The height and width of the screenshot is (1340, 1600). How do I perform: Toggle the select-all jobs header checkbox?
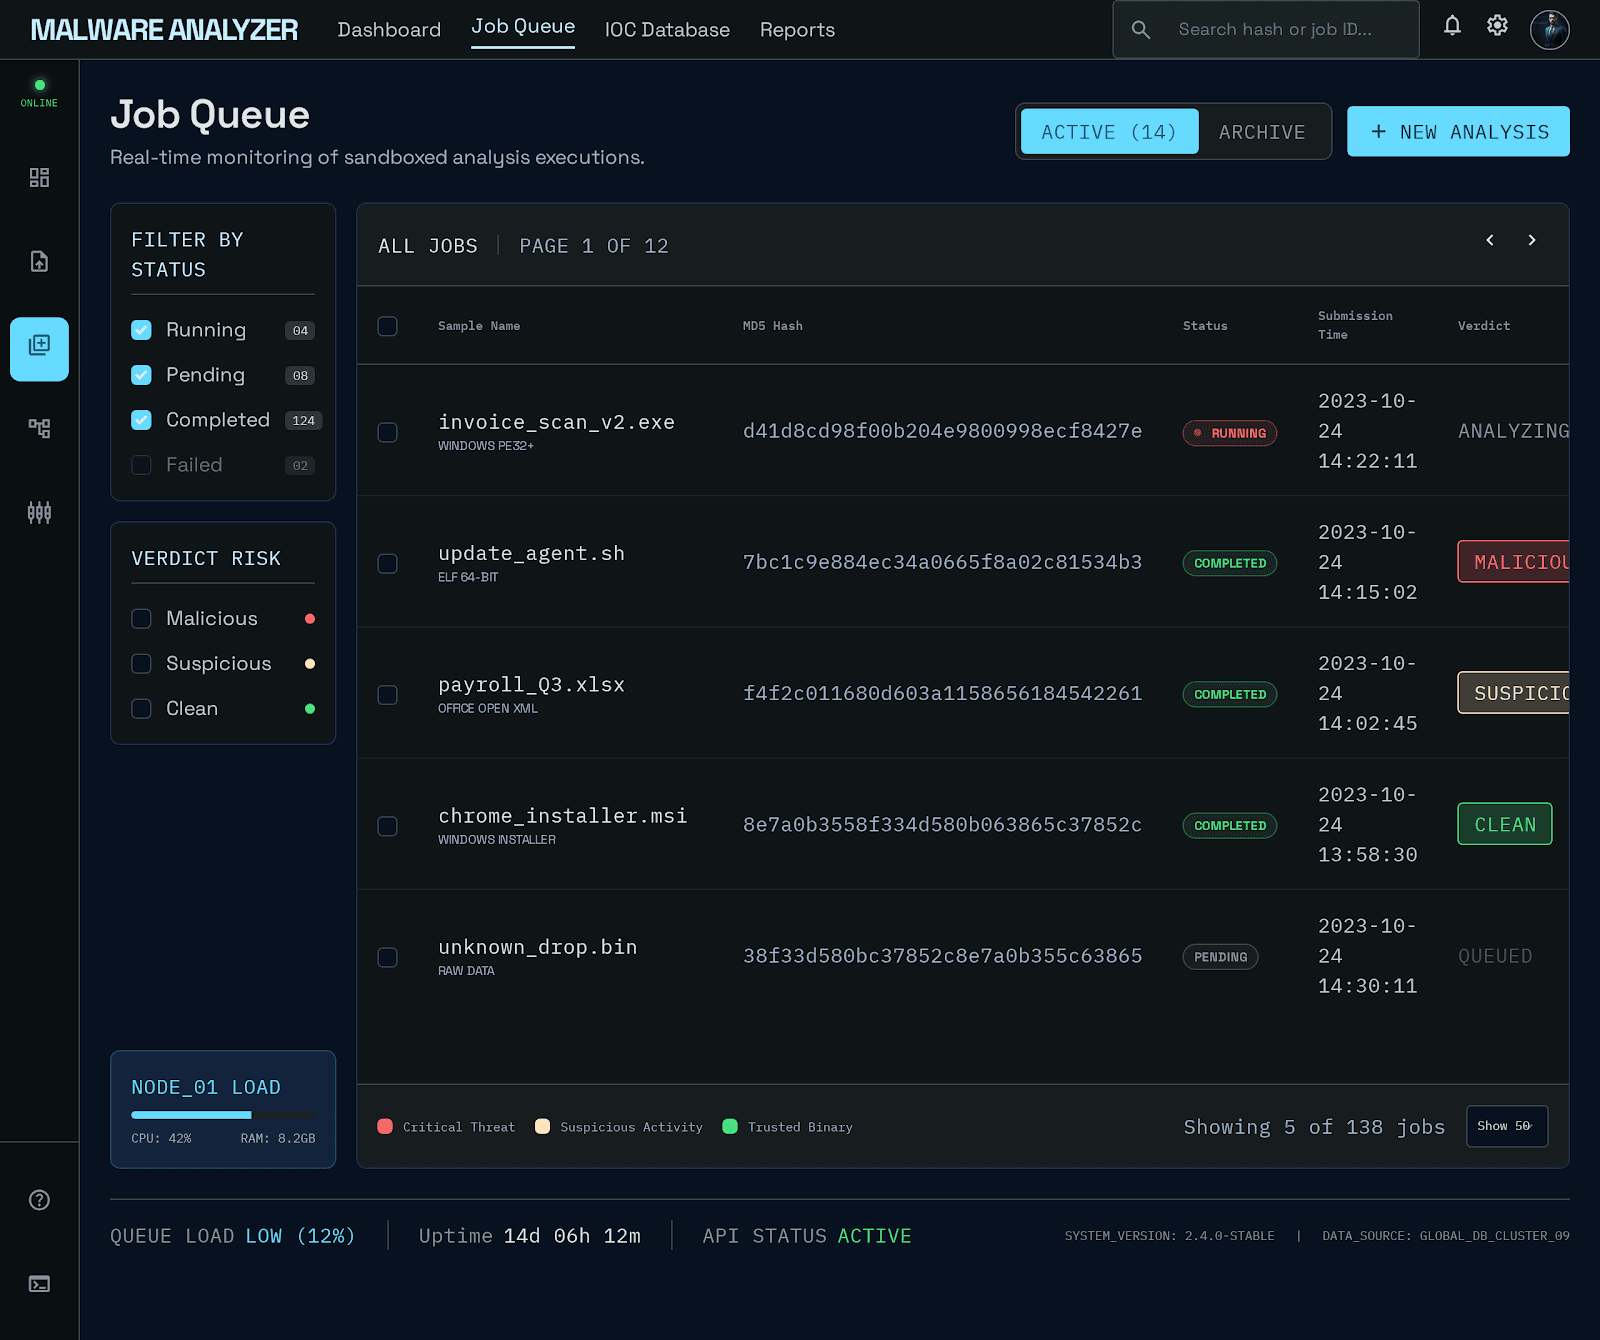388,326
